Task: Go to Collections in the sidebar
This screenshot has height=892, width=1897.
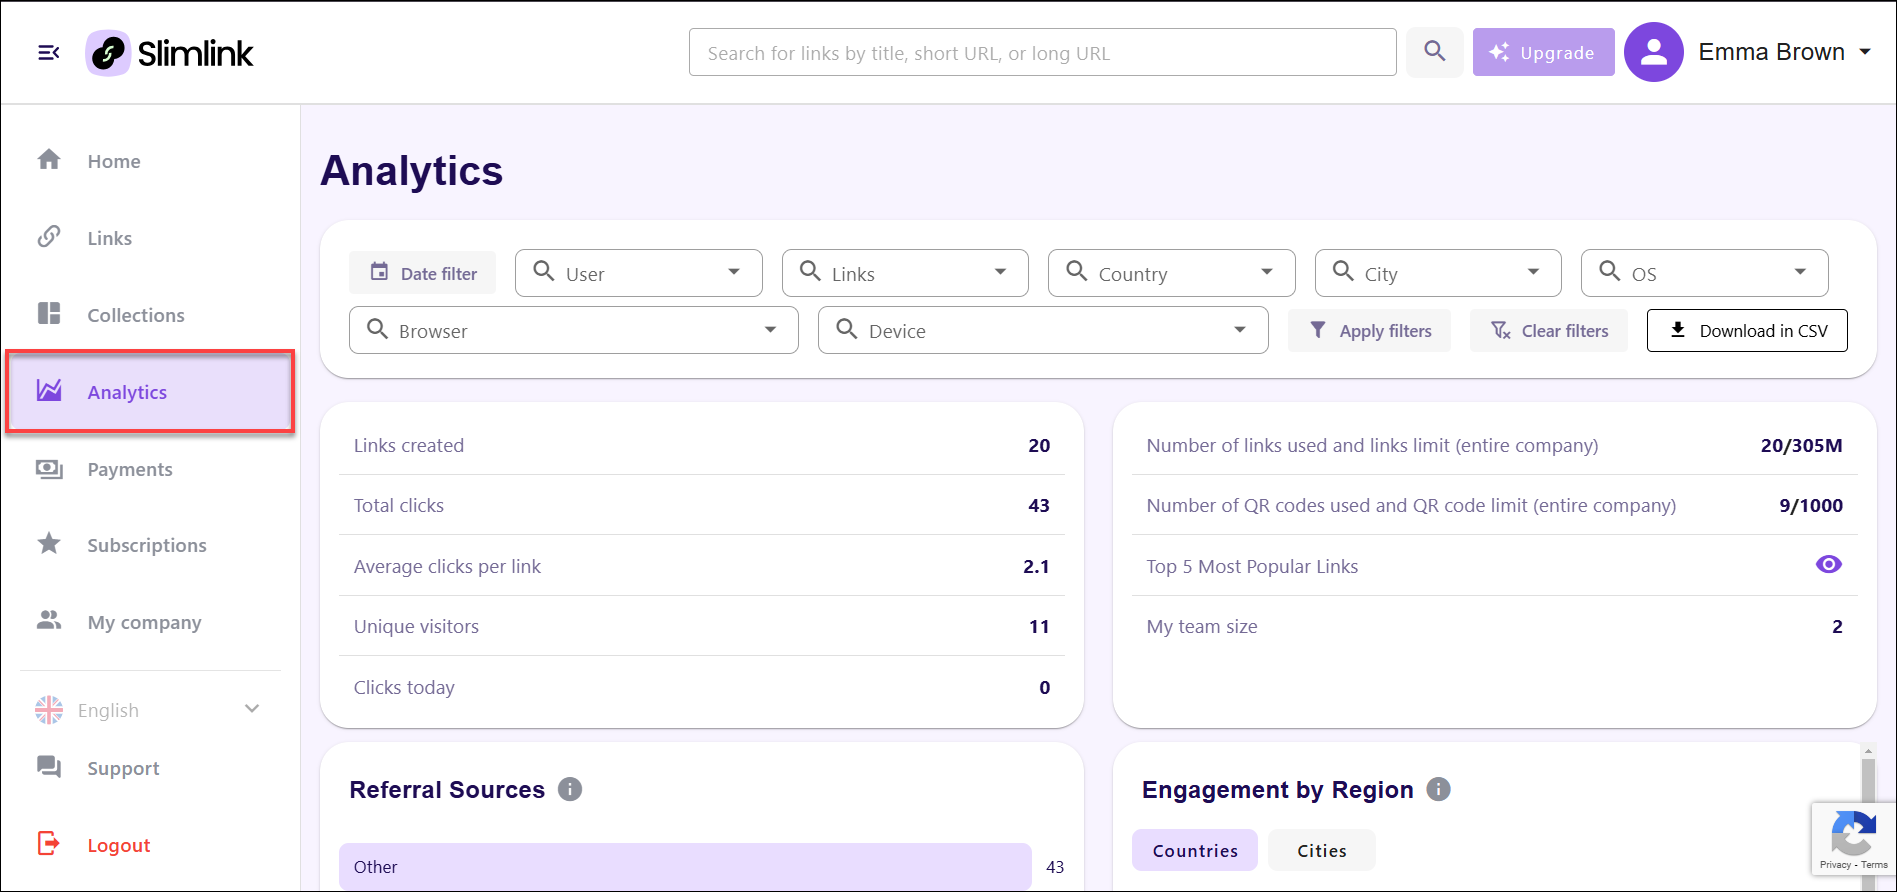Action: [x=135, y=315]
